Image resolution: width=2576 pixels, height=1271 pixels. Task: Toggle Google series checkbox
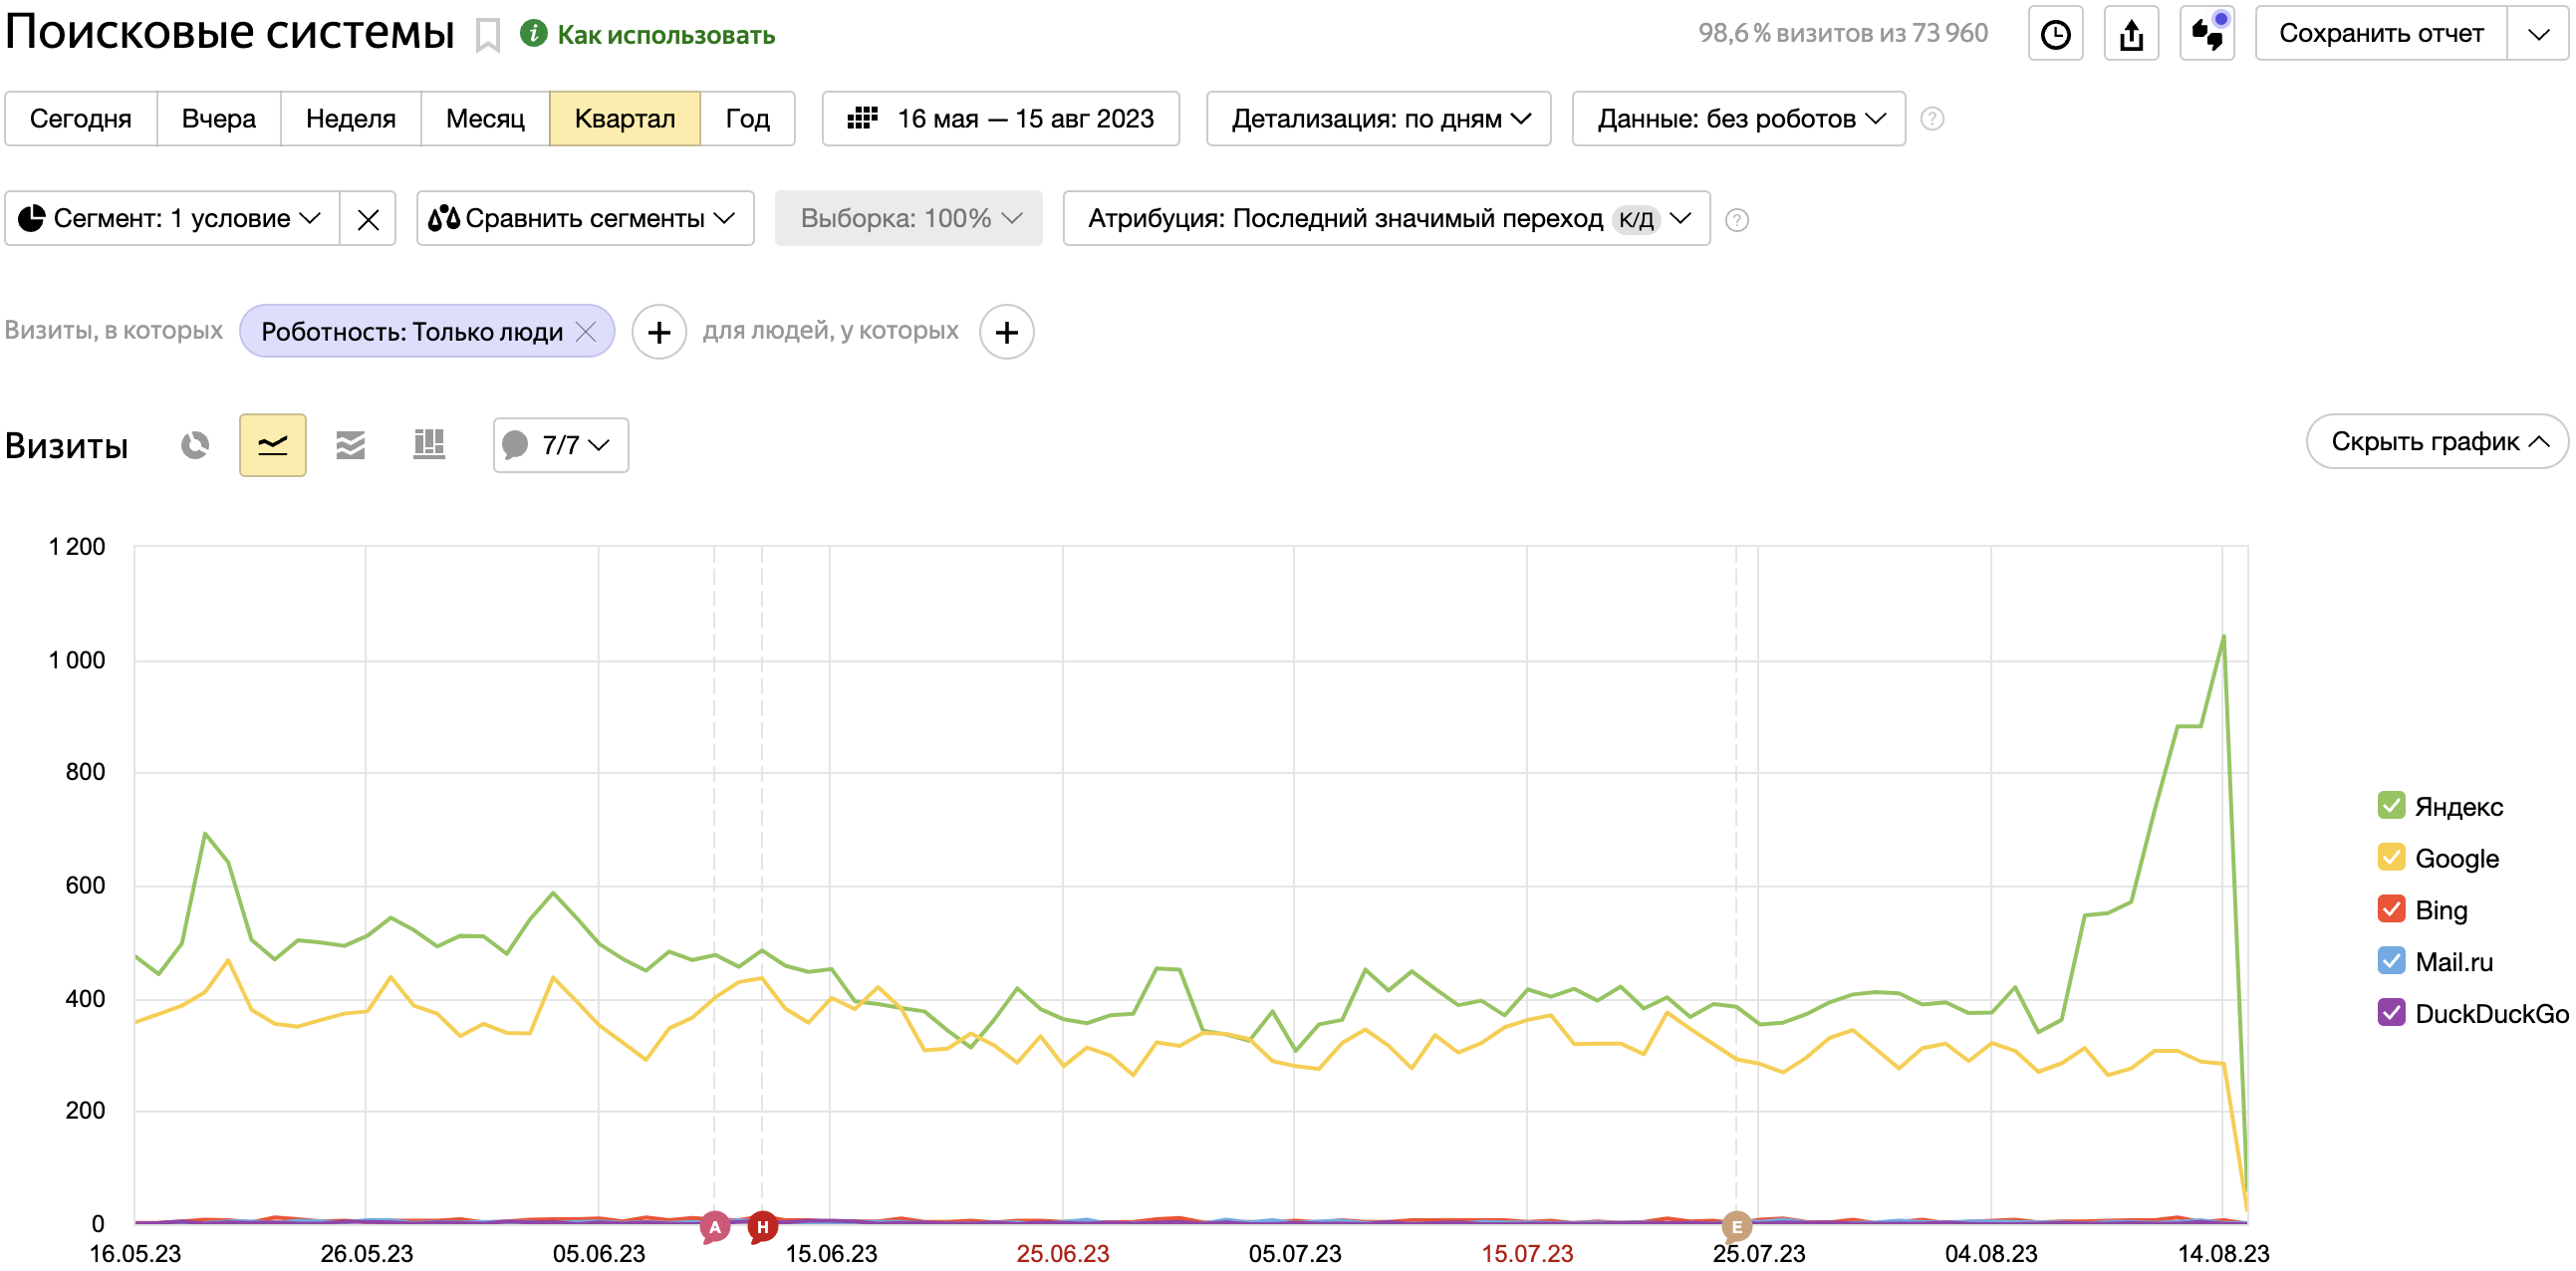(x=2390, y=858)
